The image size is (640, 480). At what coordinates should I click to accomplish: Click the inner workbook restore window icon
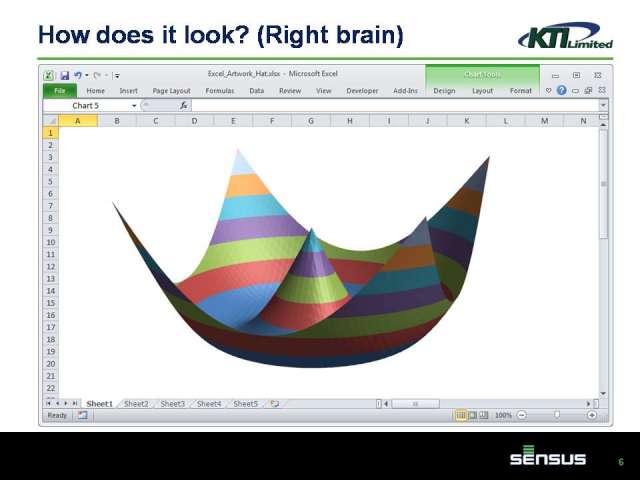click(x=588, y=91)
